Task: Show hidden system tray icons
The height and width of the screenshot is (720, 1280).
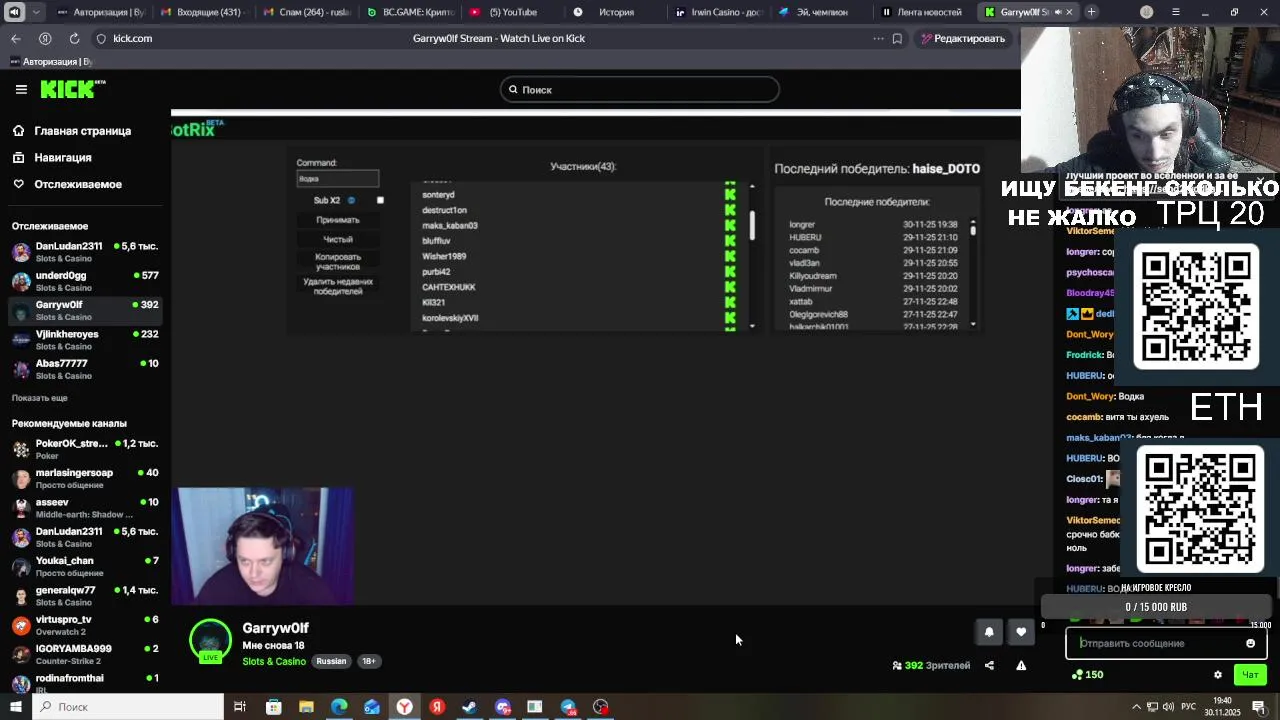Action: pyautogui.click(x=1136, y=707)
